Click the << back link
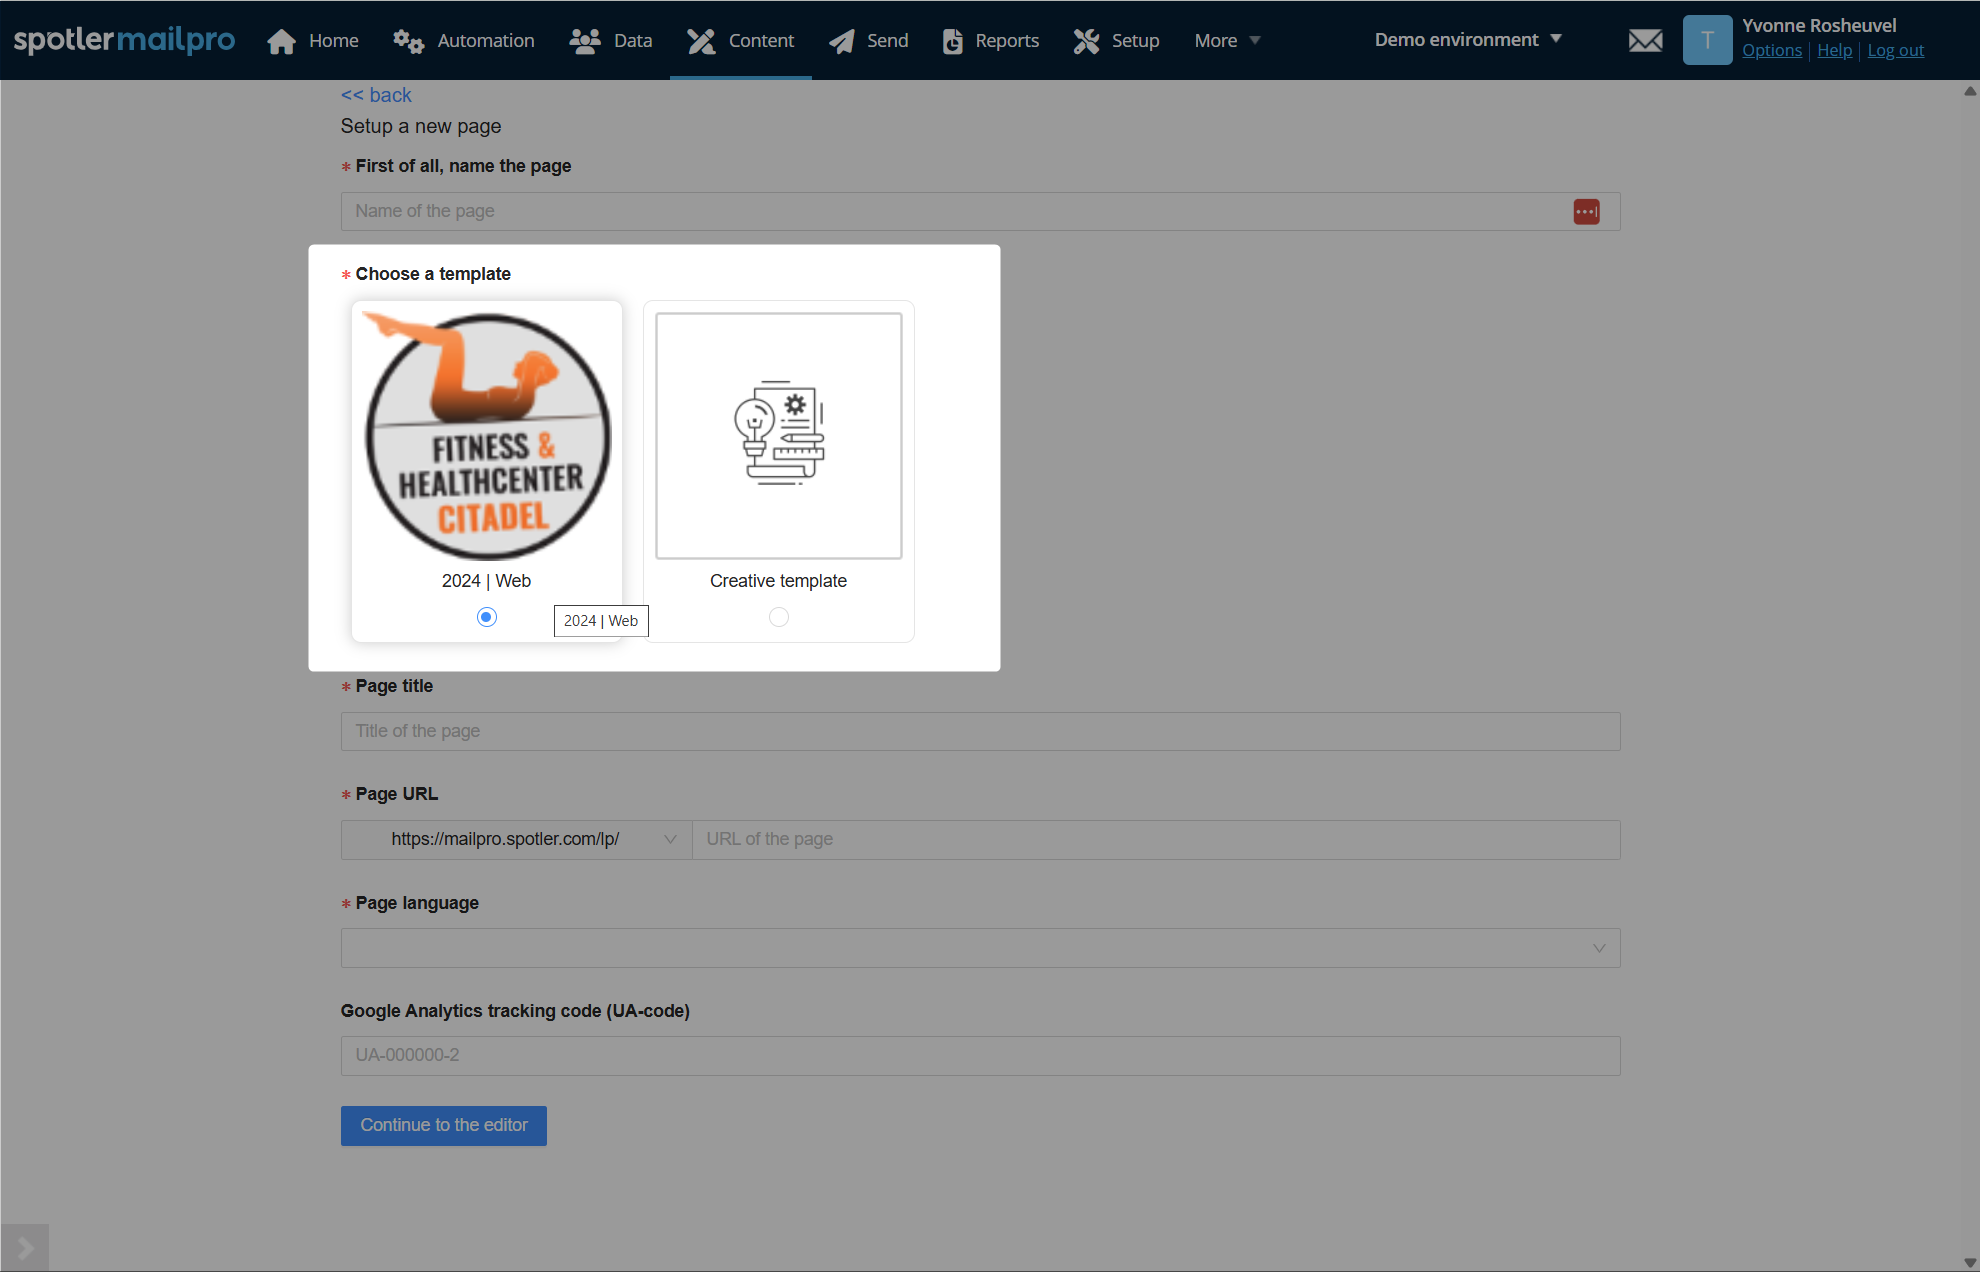The image size is (1980, 1272). point(376,95)
